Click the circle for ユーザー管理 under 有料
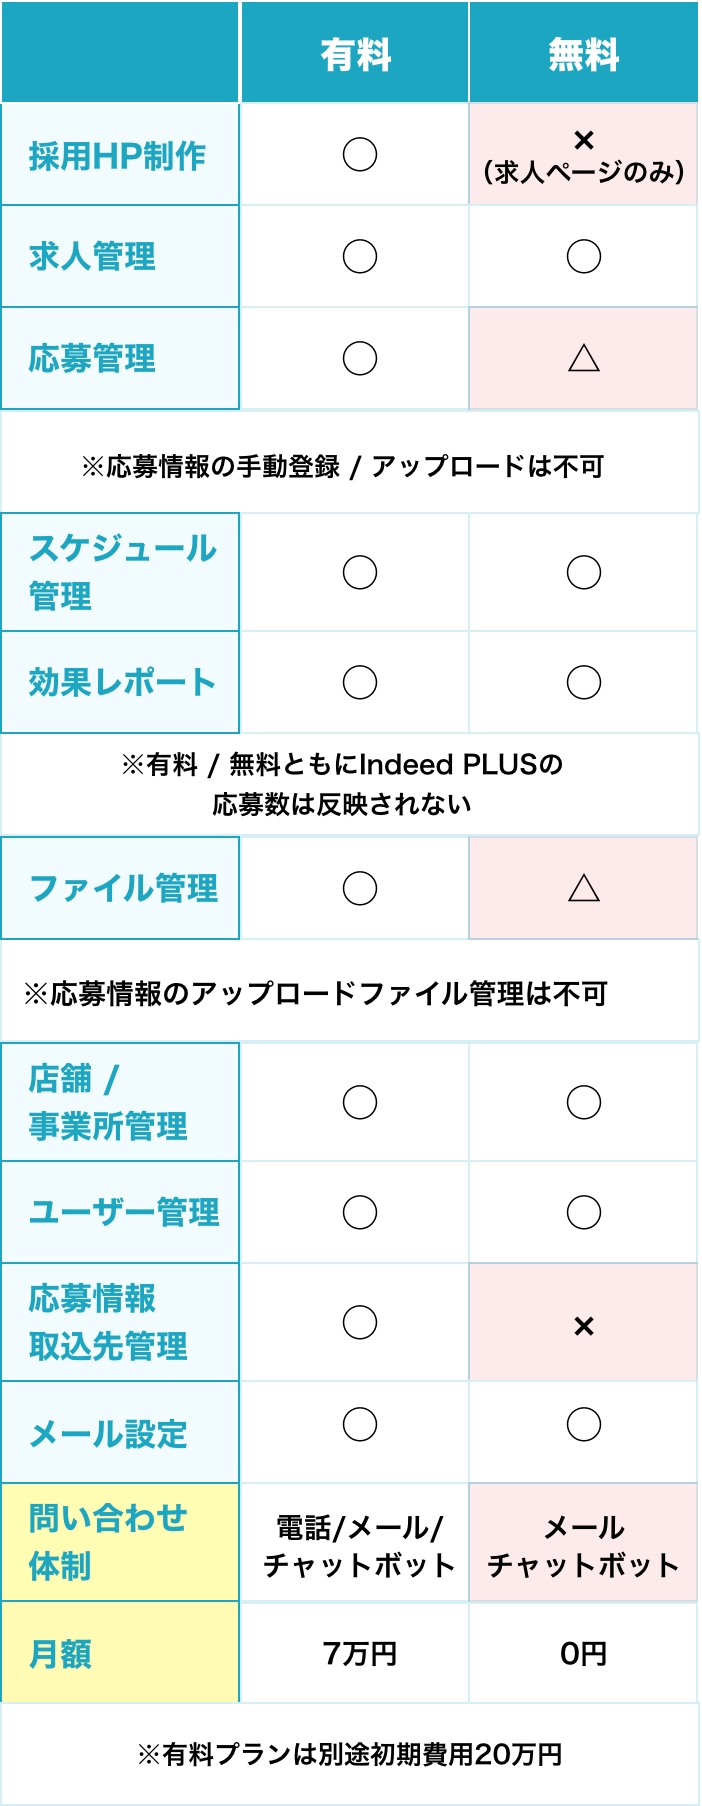 360,1212
